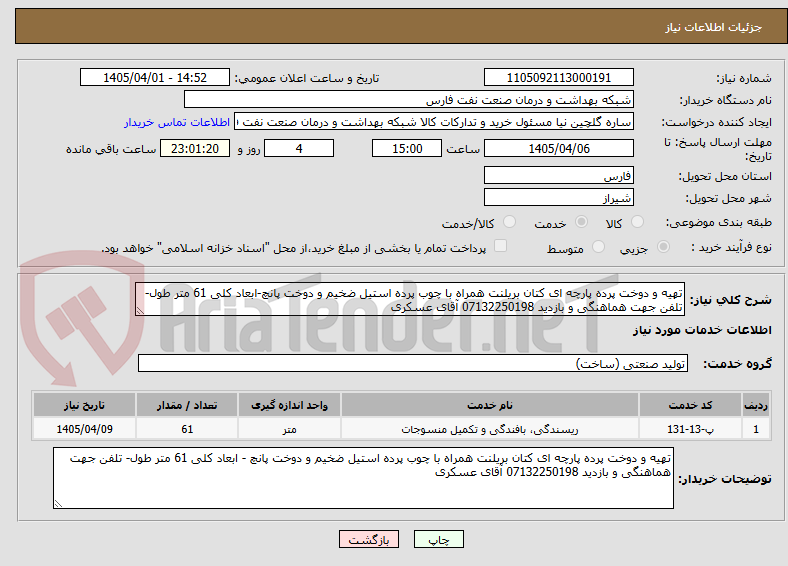Viewport: 788px width, 566px height.
Task: Click the quantity cell 61
Action: [187, 429]
